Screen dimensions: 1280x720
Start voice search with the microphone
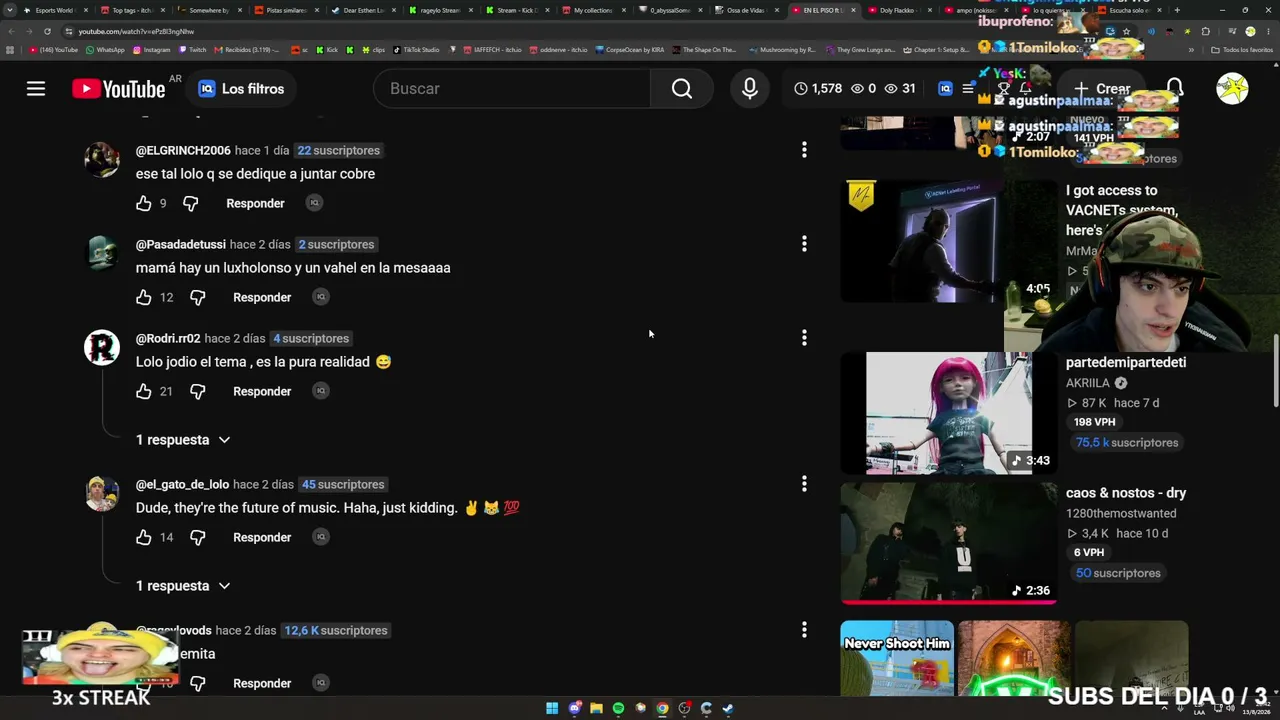pyautogui.click(x=750, y=89)
